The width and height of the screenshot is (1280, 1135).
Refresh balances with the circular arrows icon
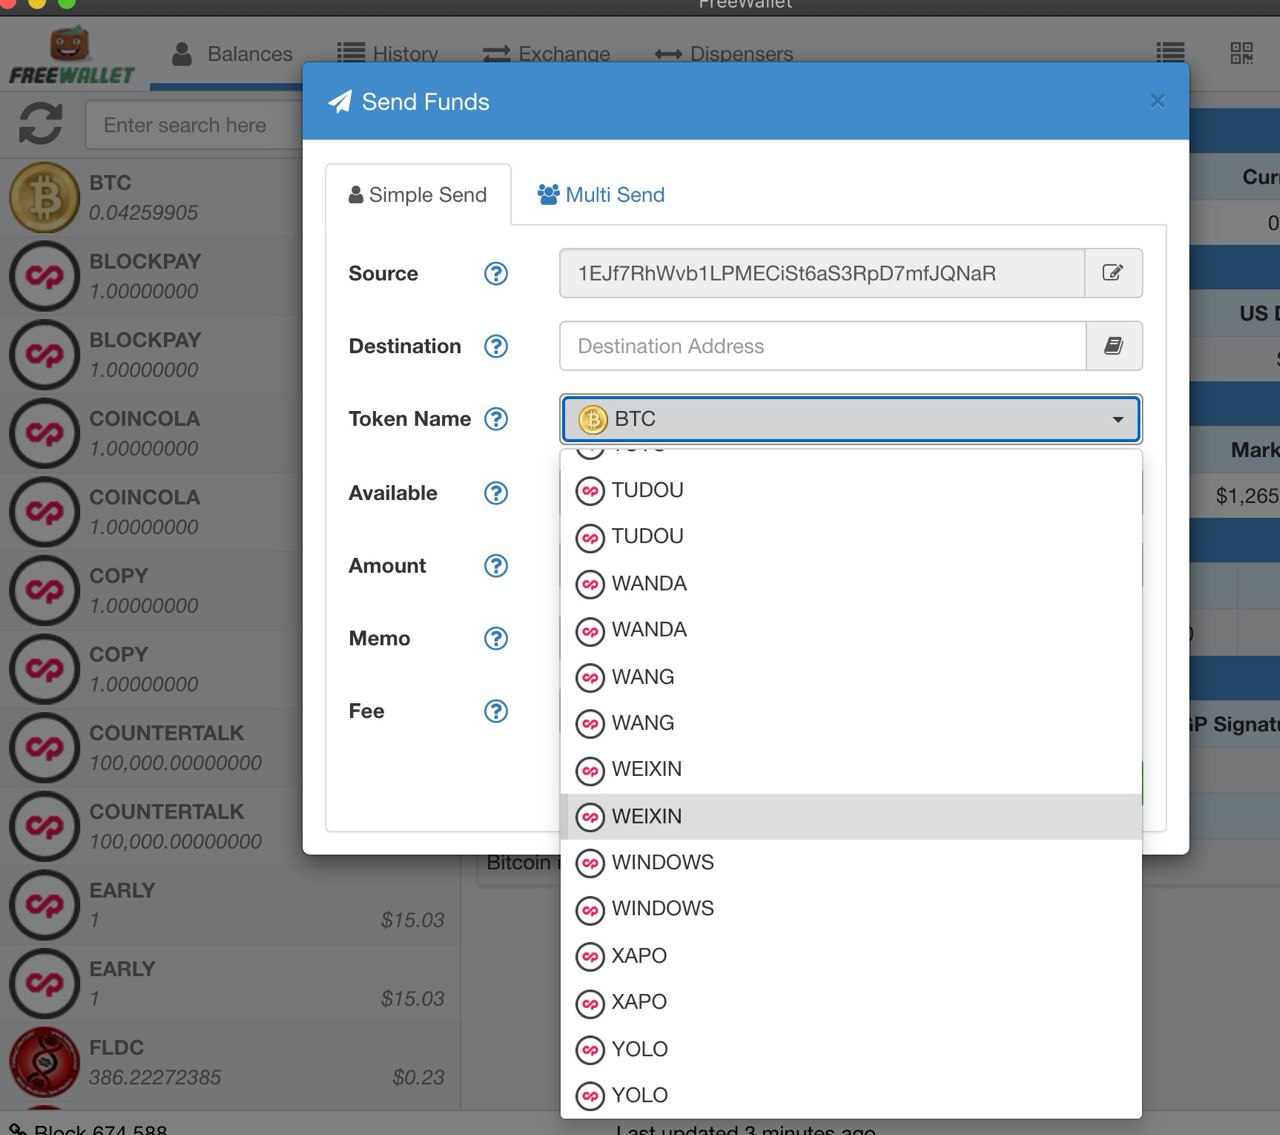(41, 125)
